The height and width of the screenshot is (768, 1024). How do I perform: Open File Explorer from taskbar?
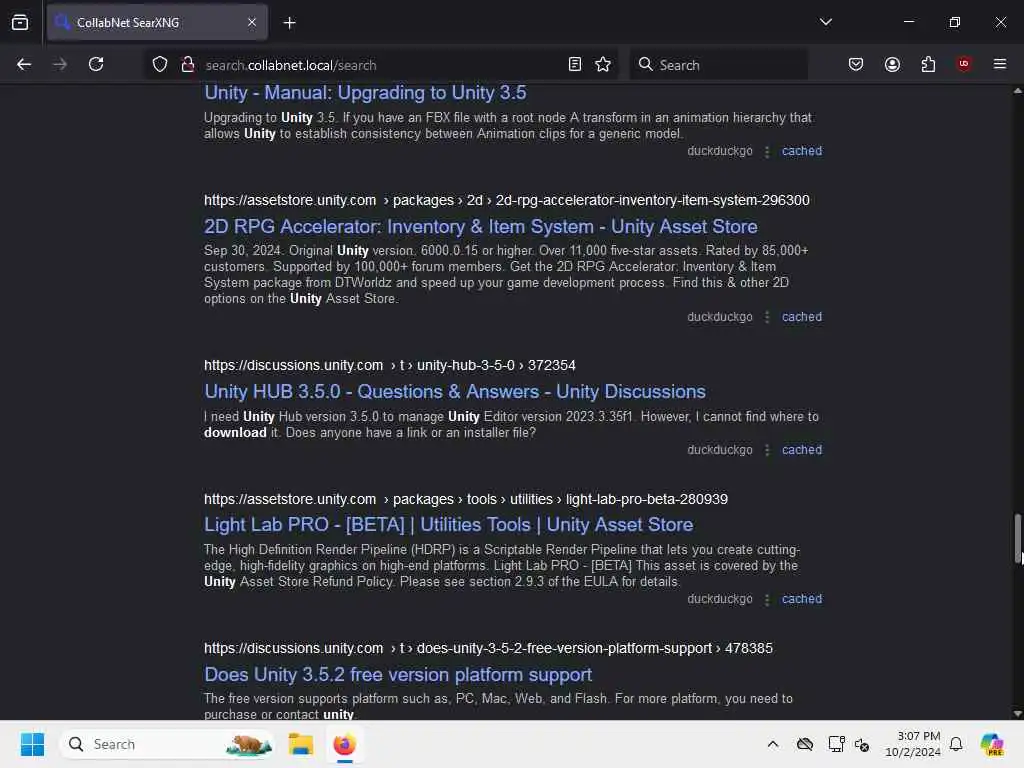coord(300,744)
